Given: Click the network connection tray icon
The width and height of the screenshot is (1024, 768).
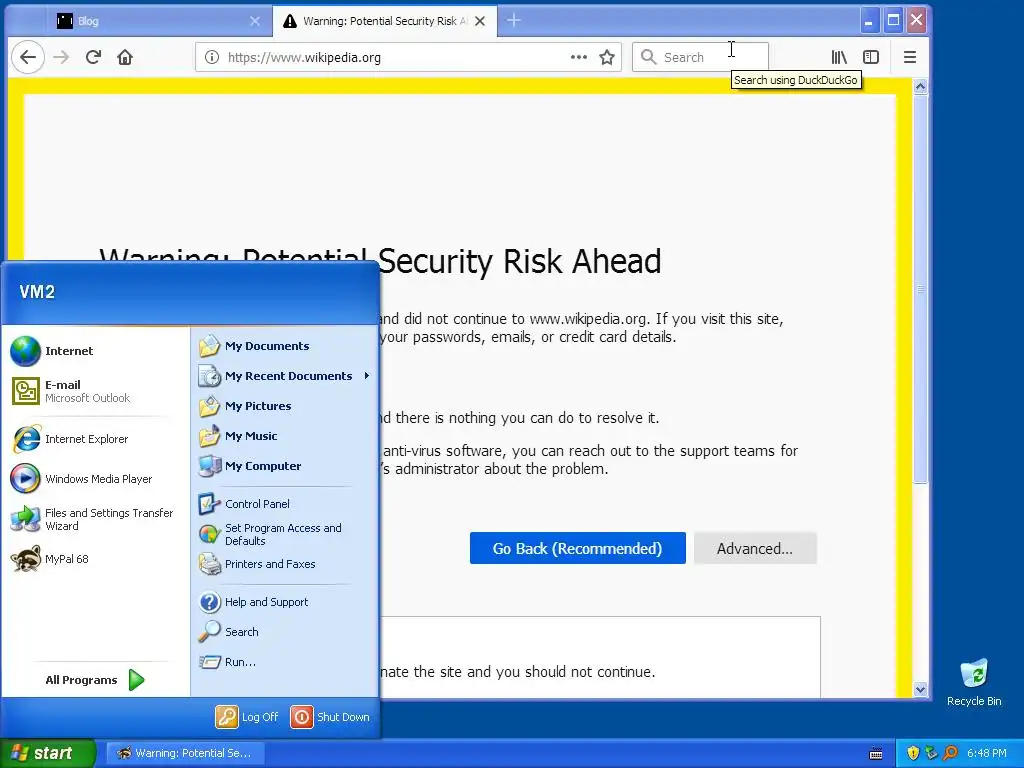Looking at the screenshot, I should (932, 753).
